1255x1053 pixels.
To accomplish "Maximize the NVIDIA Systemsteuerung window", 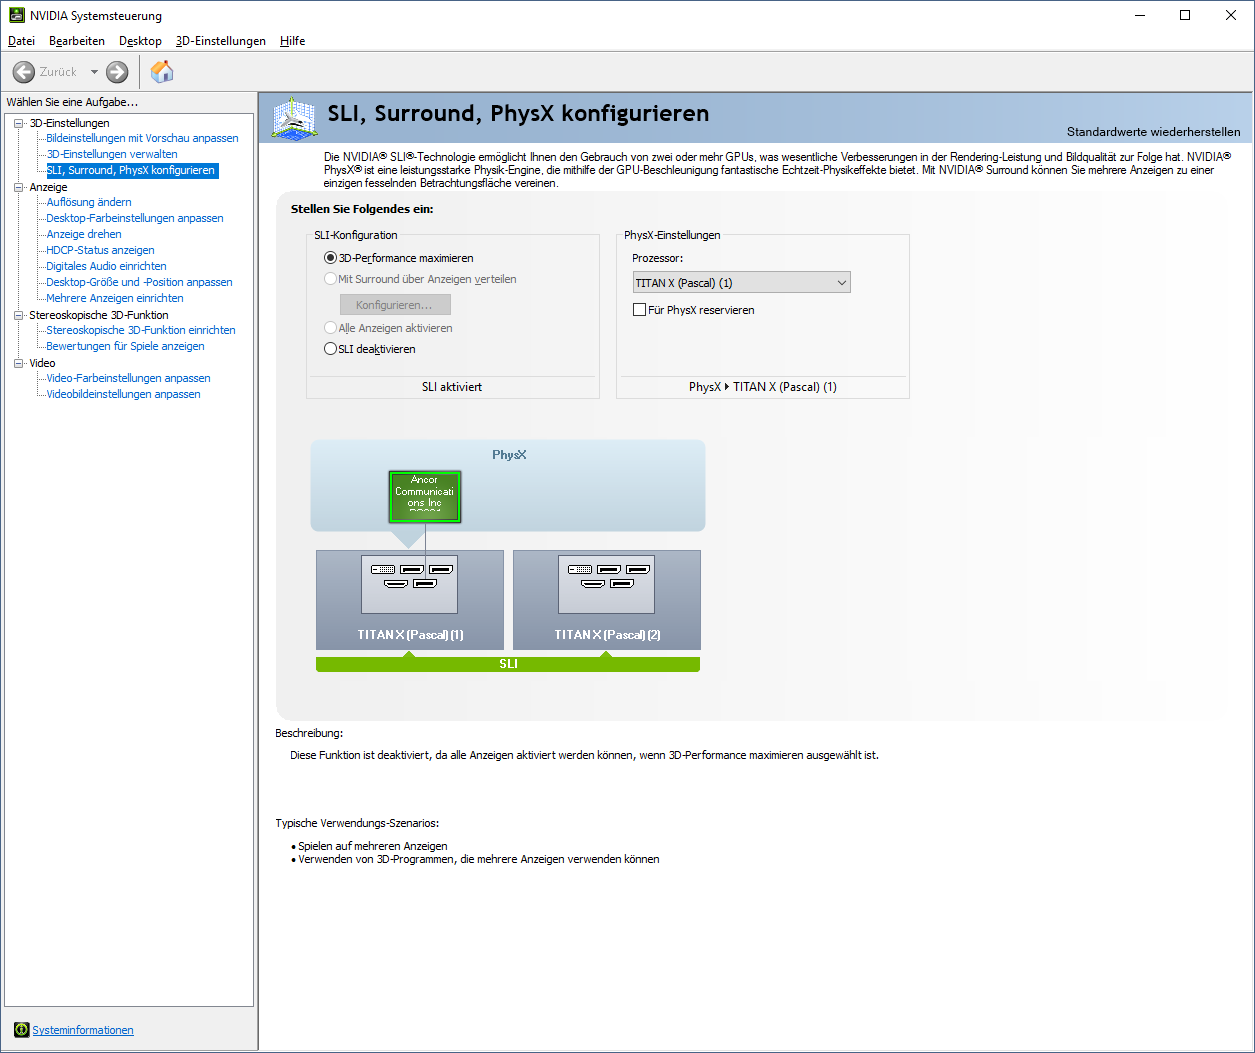I will (x=1185, y=15).
